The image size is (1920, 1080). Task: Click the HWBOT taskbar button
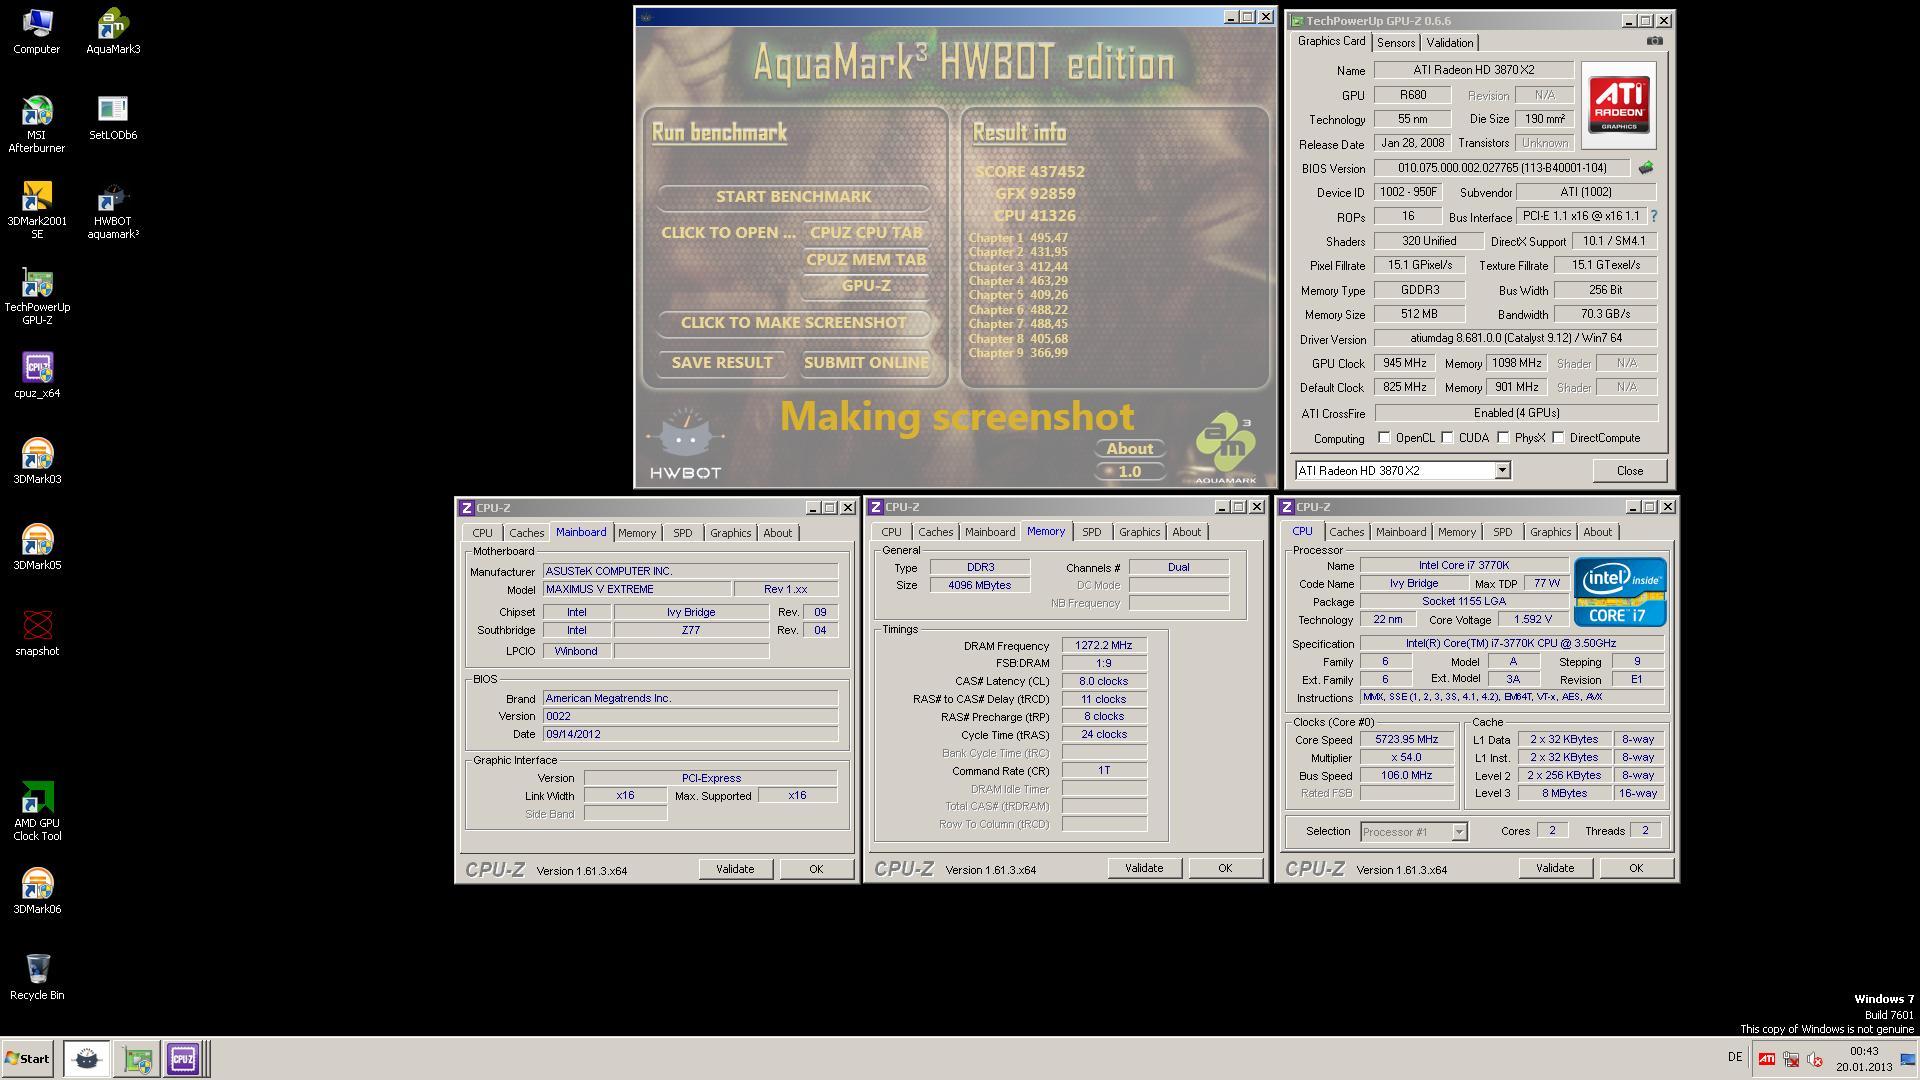click(87, 1058)
